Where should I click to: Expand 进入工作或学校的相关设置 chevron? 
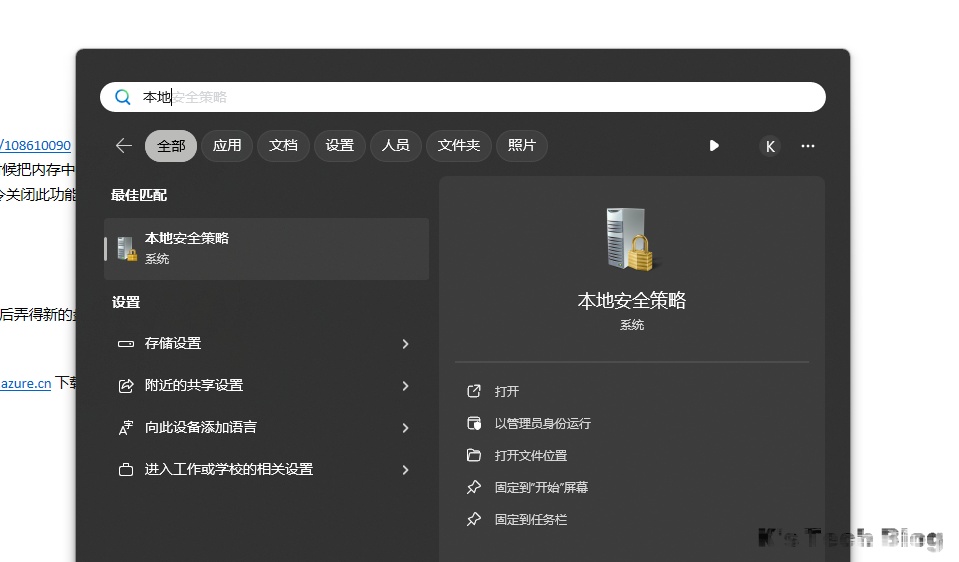coord(405,470)
